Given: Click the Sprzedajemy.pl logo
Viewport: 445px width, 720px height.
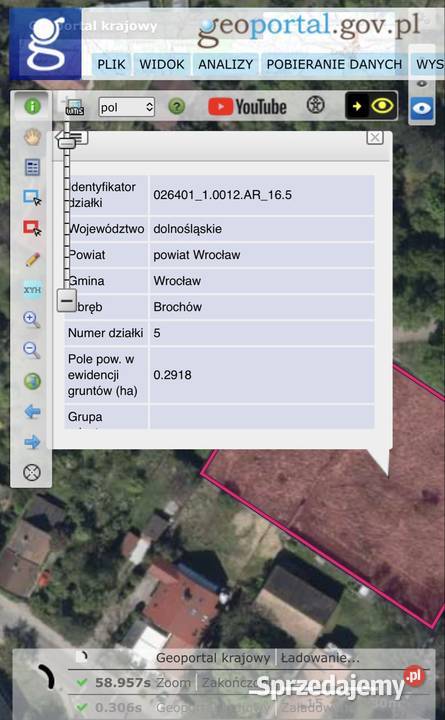Looking at the screenshot, I should click(x=340, y=684).
